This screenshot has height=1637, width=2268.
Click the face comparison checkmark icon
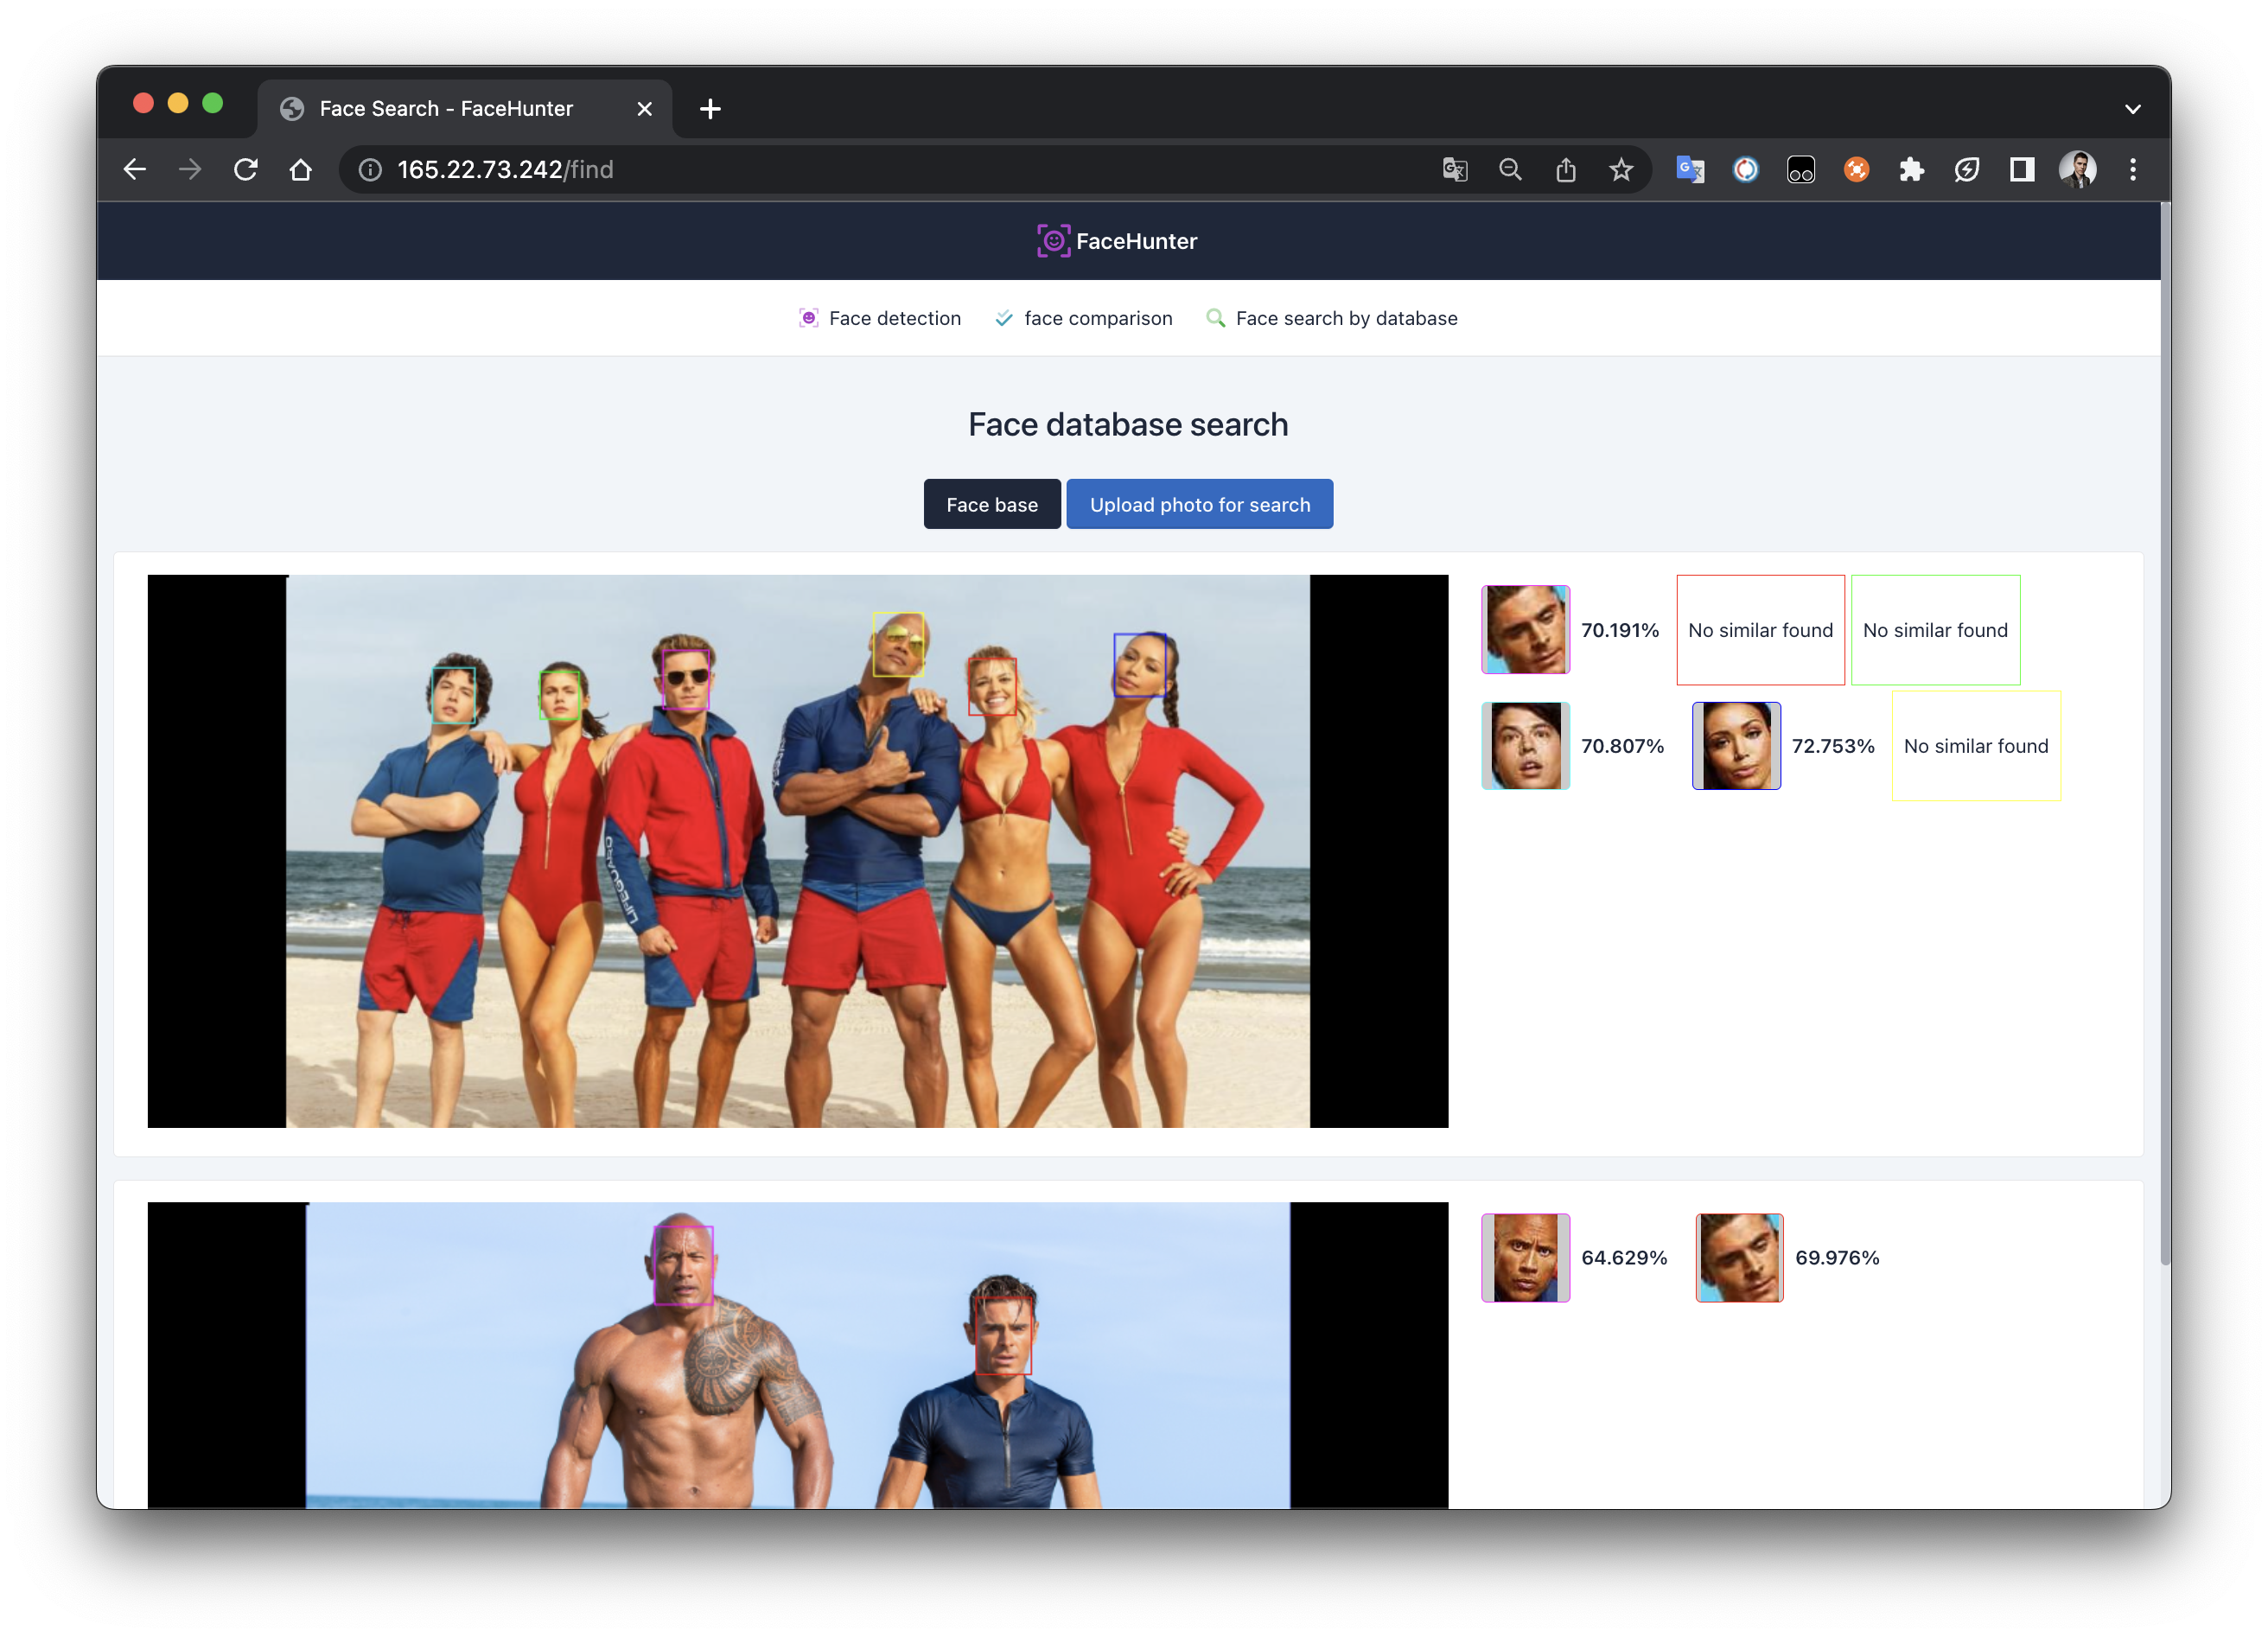click(1004, 318)
